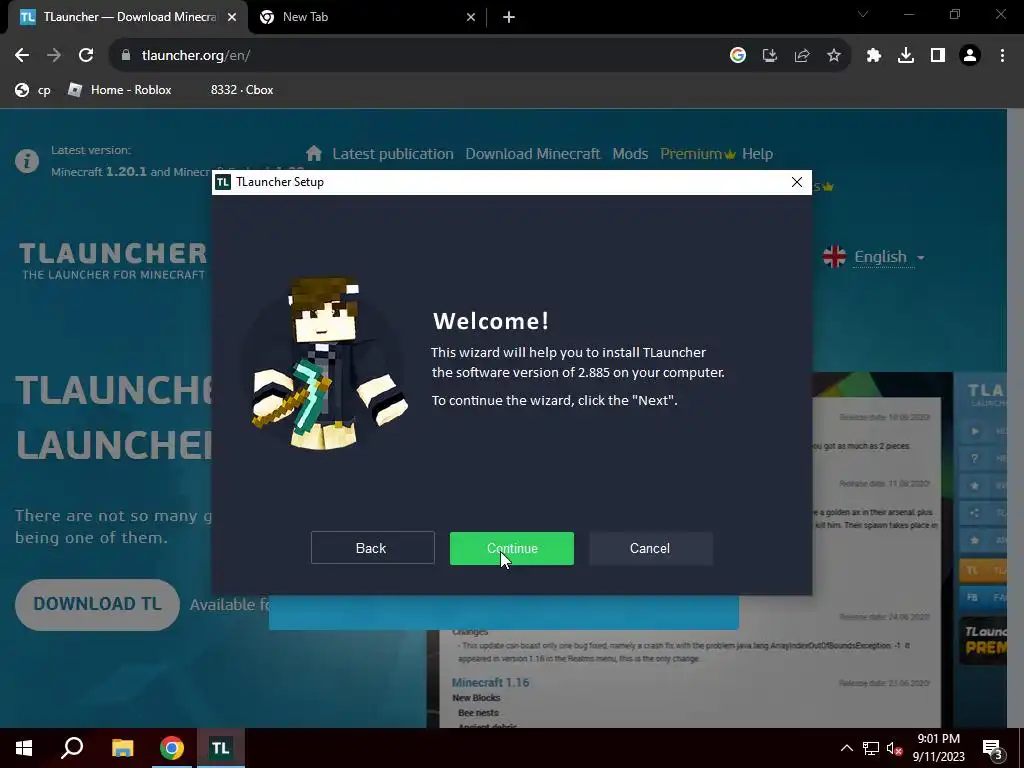
Task: Close the New Tab tab
Action: point(471,17)
